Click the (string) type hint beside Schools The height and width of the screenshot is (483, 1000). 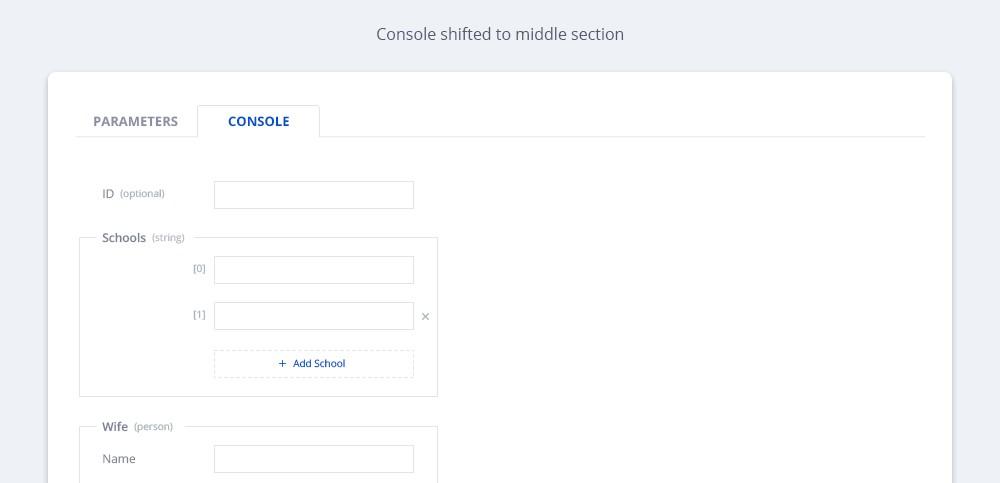pos(168,238)
